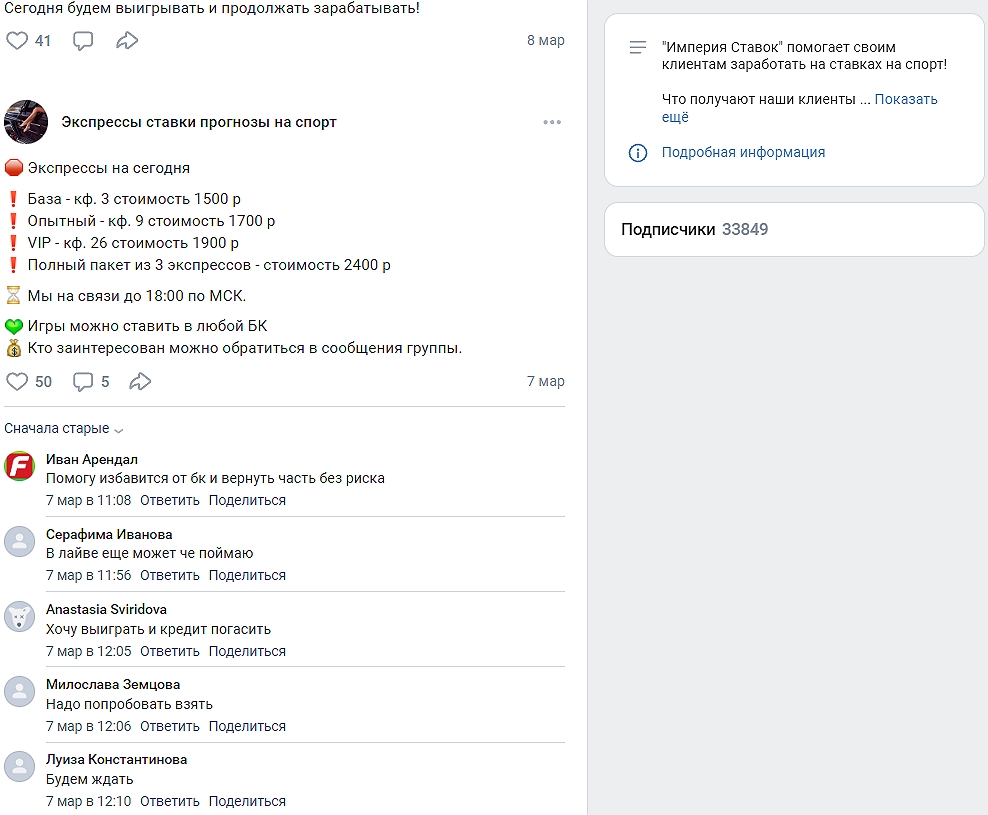Open the Подписчики list
Image resolution: width=988 pixels, height=815 pixels.
(694, 229)
